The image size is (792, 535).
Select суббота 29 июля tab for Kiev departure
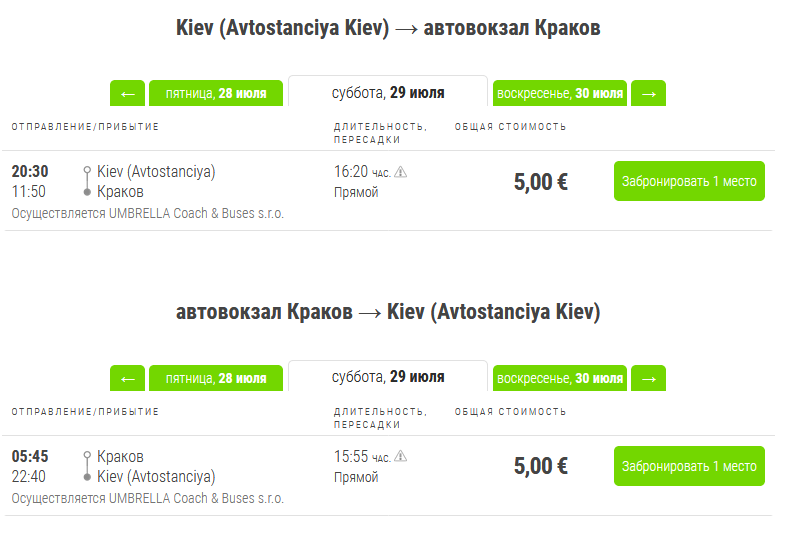click(388, 93)
